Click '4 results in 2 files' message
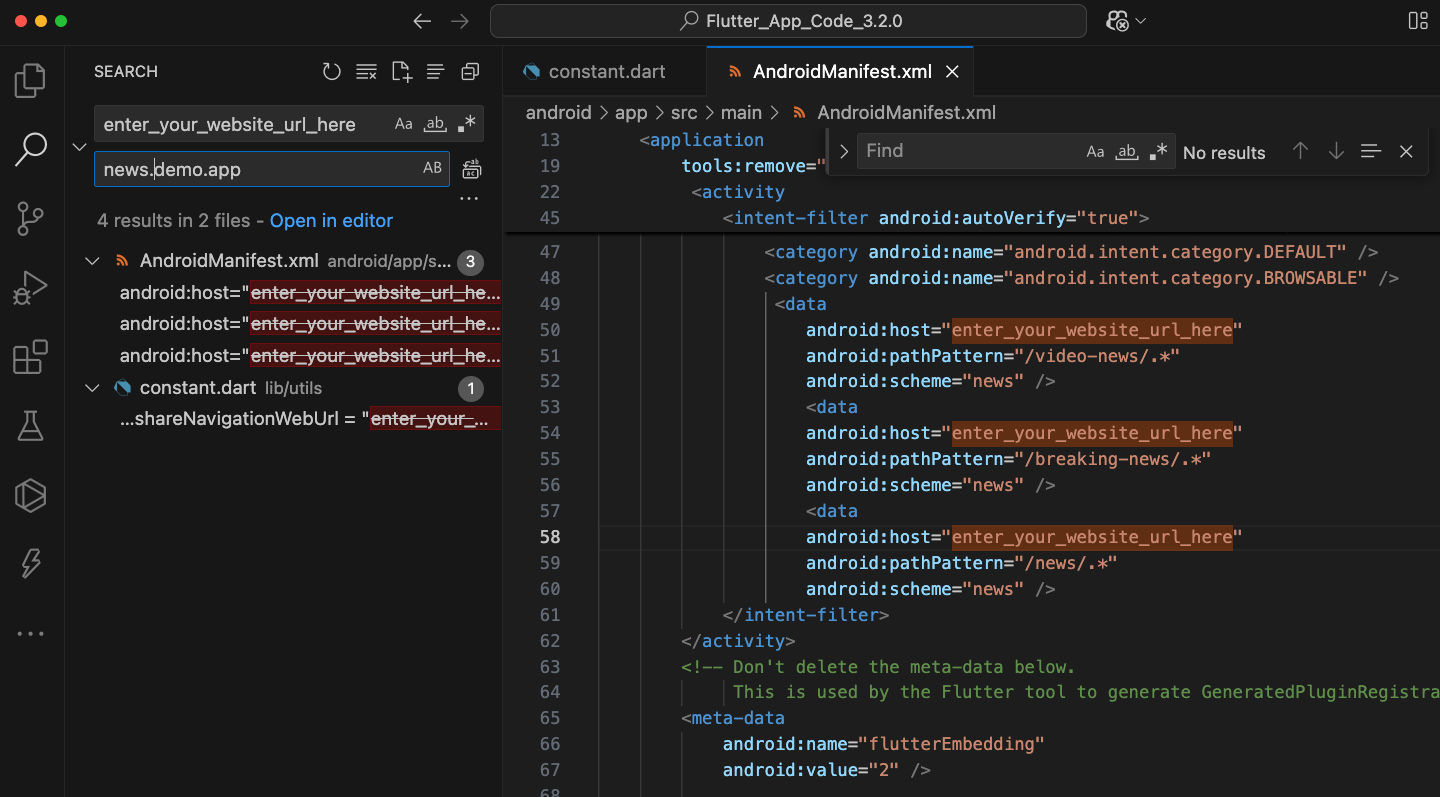Screen dimensions: 1440x797 [x=174, y=221]
